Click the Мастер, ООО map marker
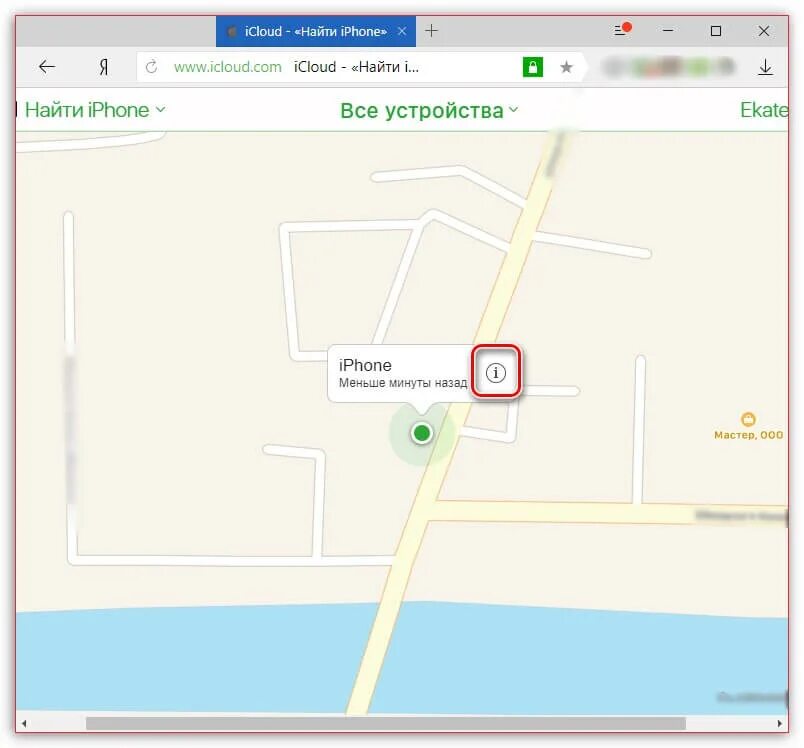Viewport: 804px width, 748px height. 748,426
